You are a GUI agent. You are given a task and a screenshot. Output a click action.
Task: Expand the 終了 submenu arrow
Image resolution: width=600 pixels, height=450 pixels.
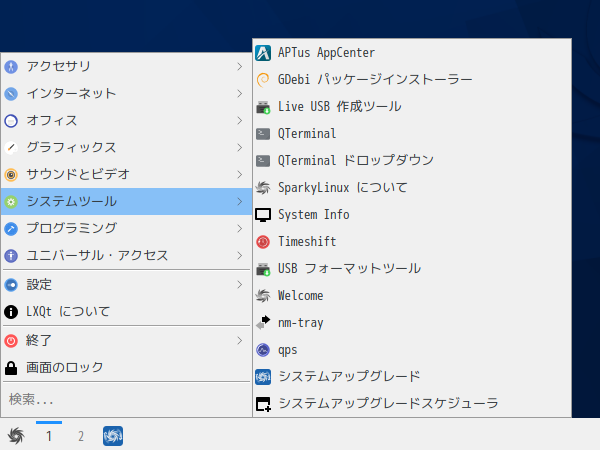click(240, 341)
